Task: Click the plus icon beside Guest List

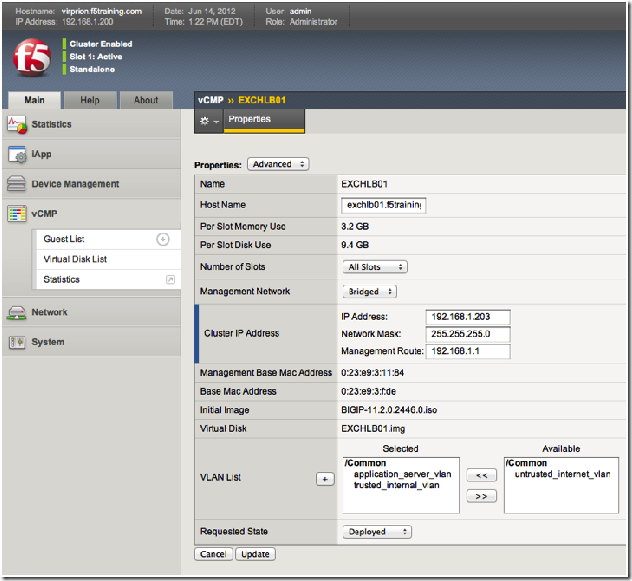Action: [x=163, y=239]
